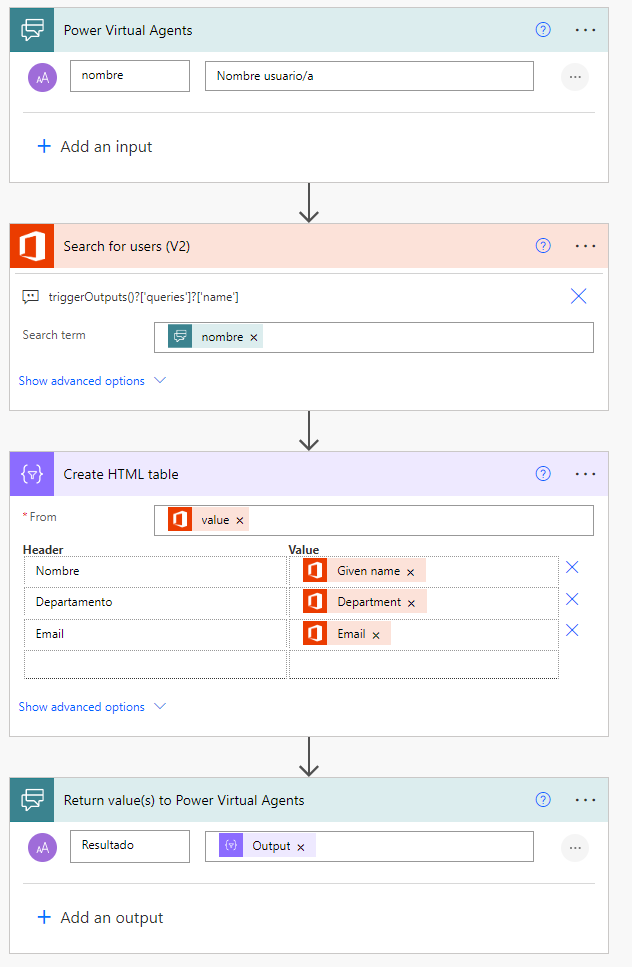Click the empty Header cell in the last row
Viewport: 632px width, 967px height.
[x=155, y=665]
